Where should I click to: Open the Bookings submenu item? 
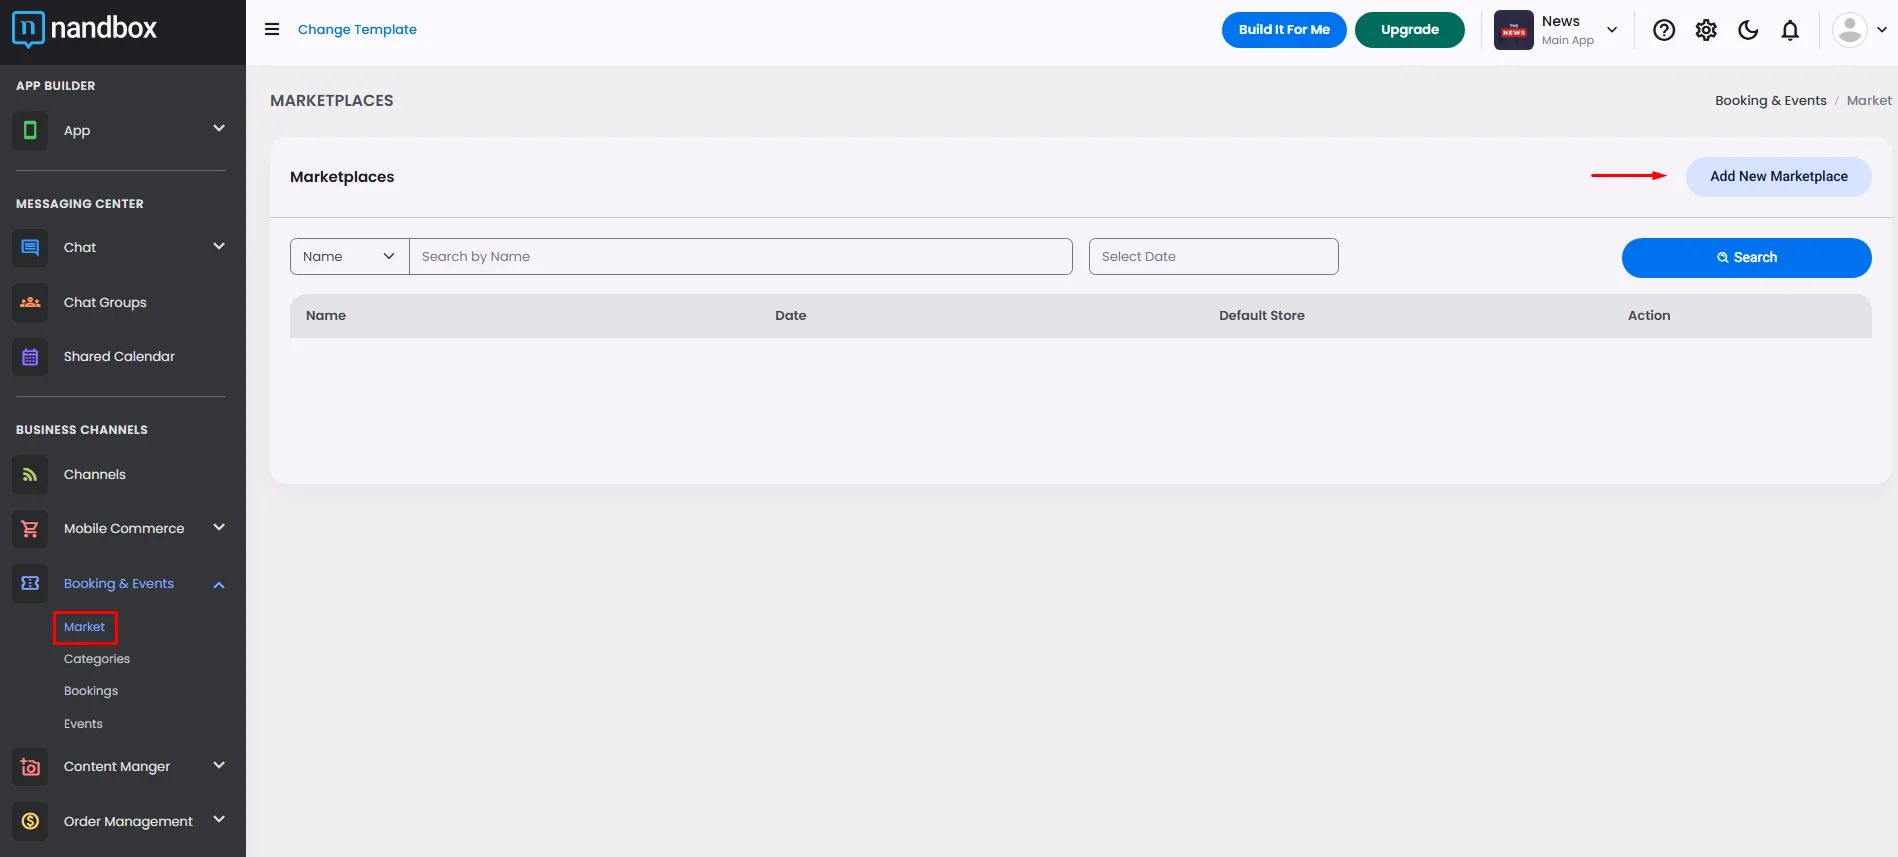(x=91, y=691)
